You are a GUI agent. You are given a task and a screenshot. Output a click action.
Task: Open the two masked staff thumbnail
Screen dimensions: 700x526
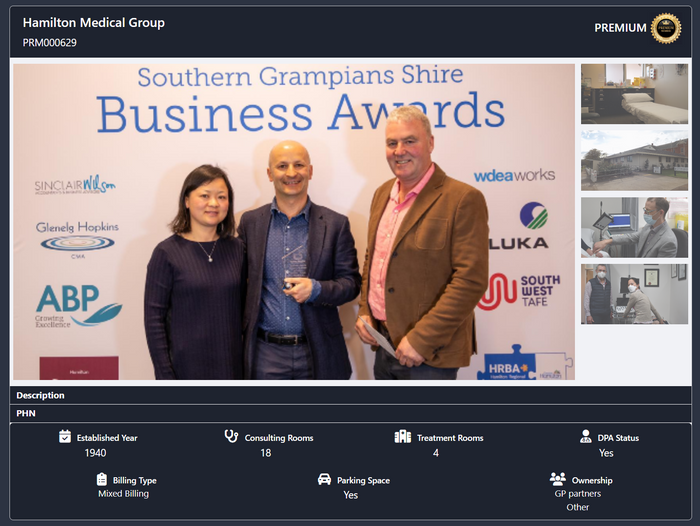[x=634, y=294]
